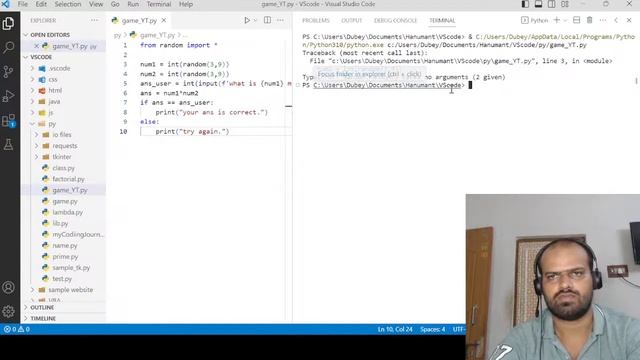Viewport: 640px width, 360px height.
Task: Select the Terminal panel tab
Action: pos(442,20)
